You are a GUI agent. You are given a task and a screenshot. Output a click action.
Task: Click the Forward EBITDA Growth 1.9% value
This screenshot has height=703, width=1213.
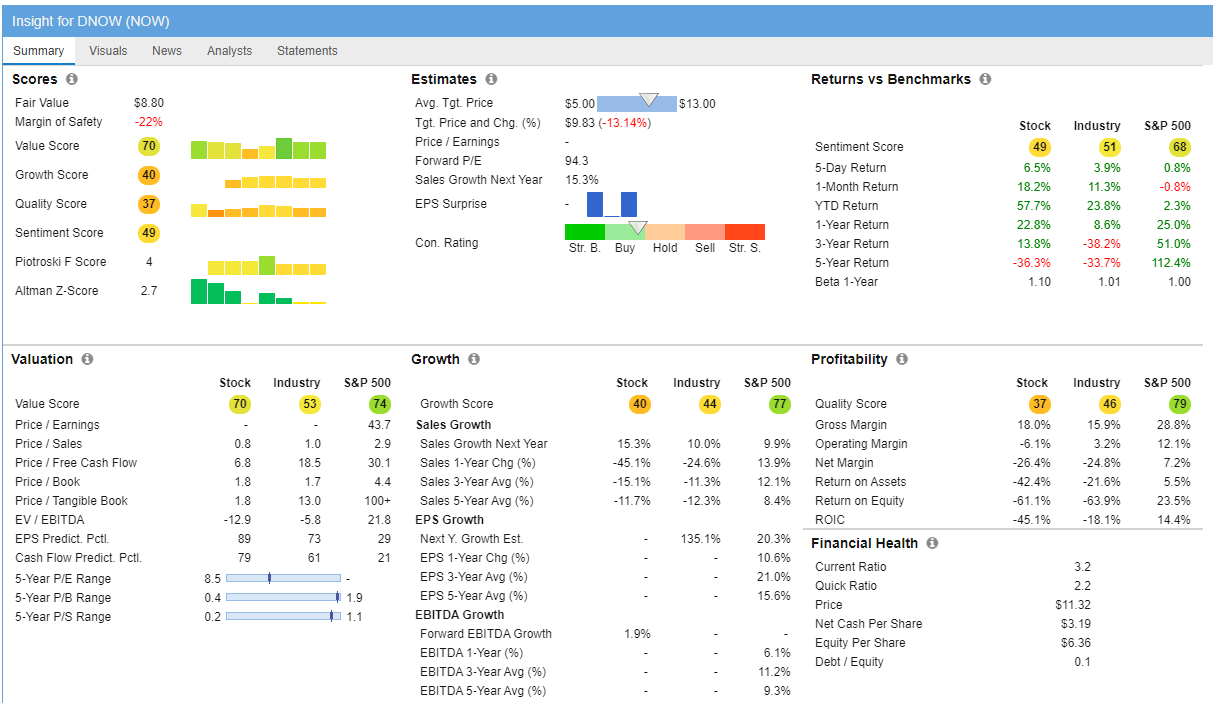[x=636, y=634]
